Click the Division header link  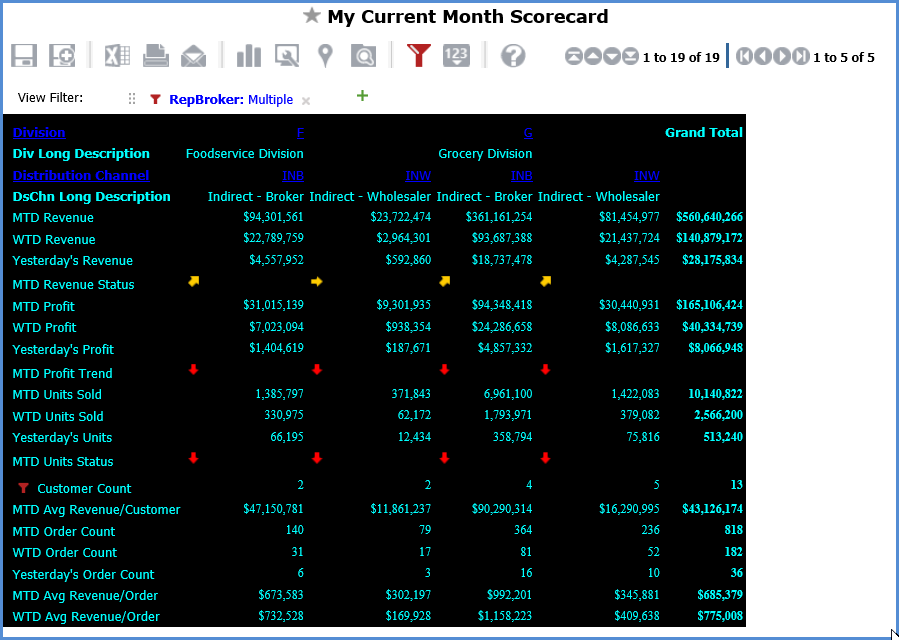click(x=39, y=133)
